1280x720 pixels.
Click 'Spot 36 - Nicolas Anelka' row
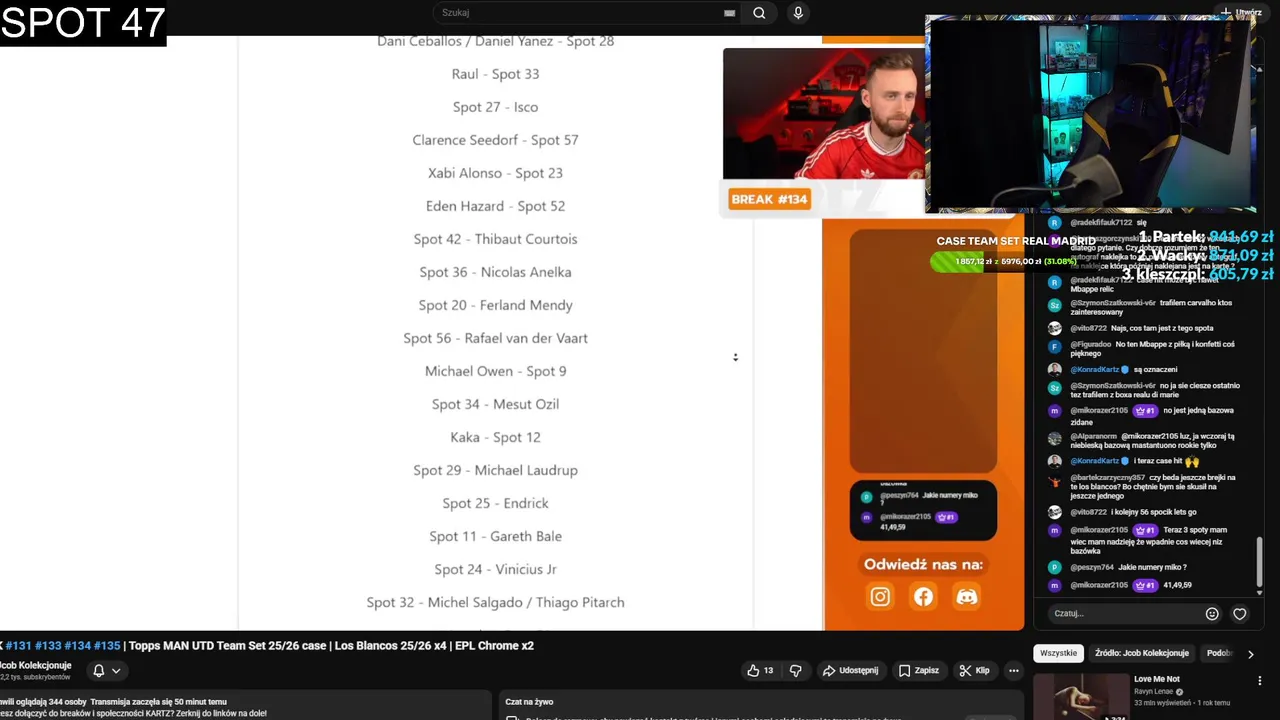pos(495,272)
